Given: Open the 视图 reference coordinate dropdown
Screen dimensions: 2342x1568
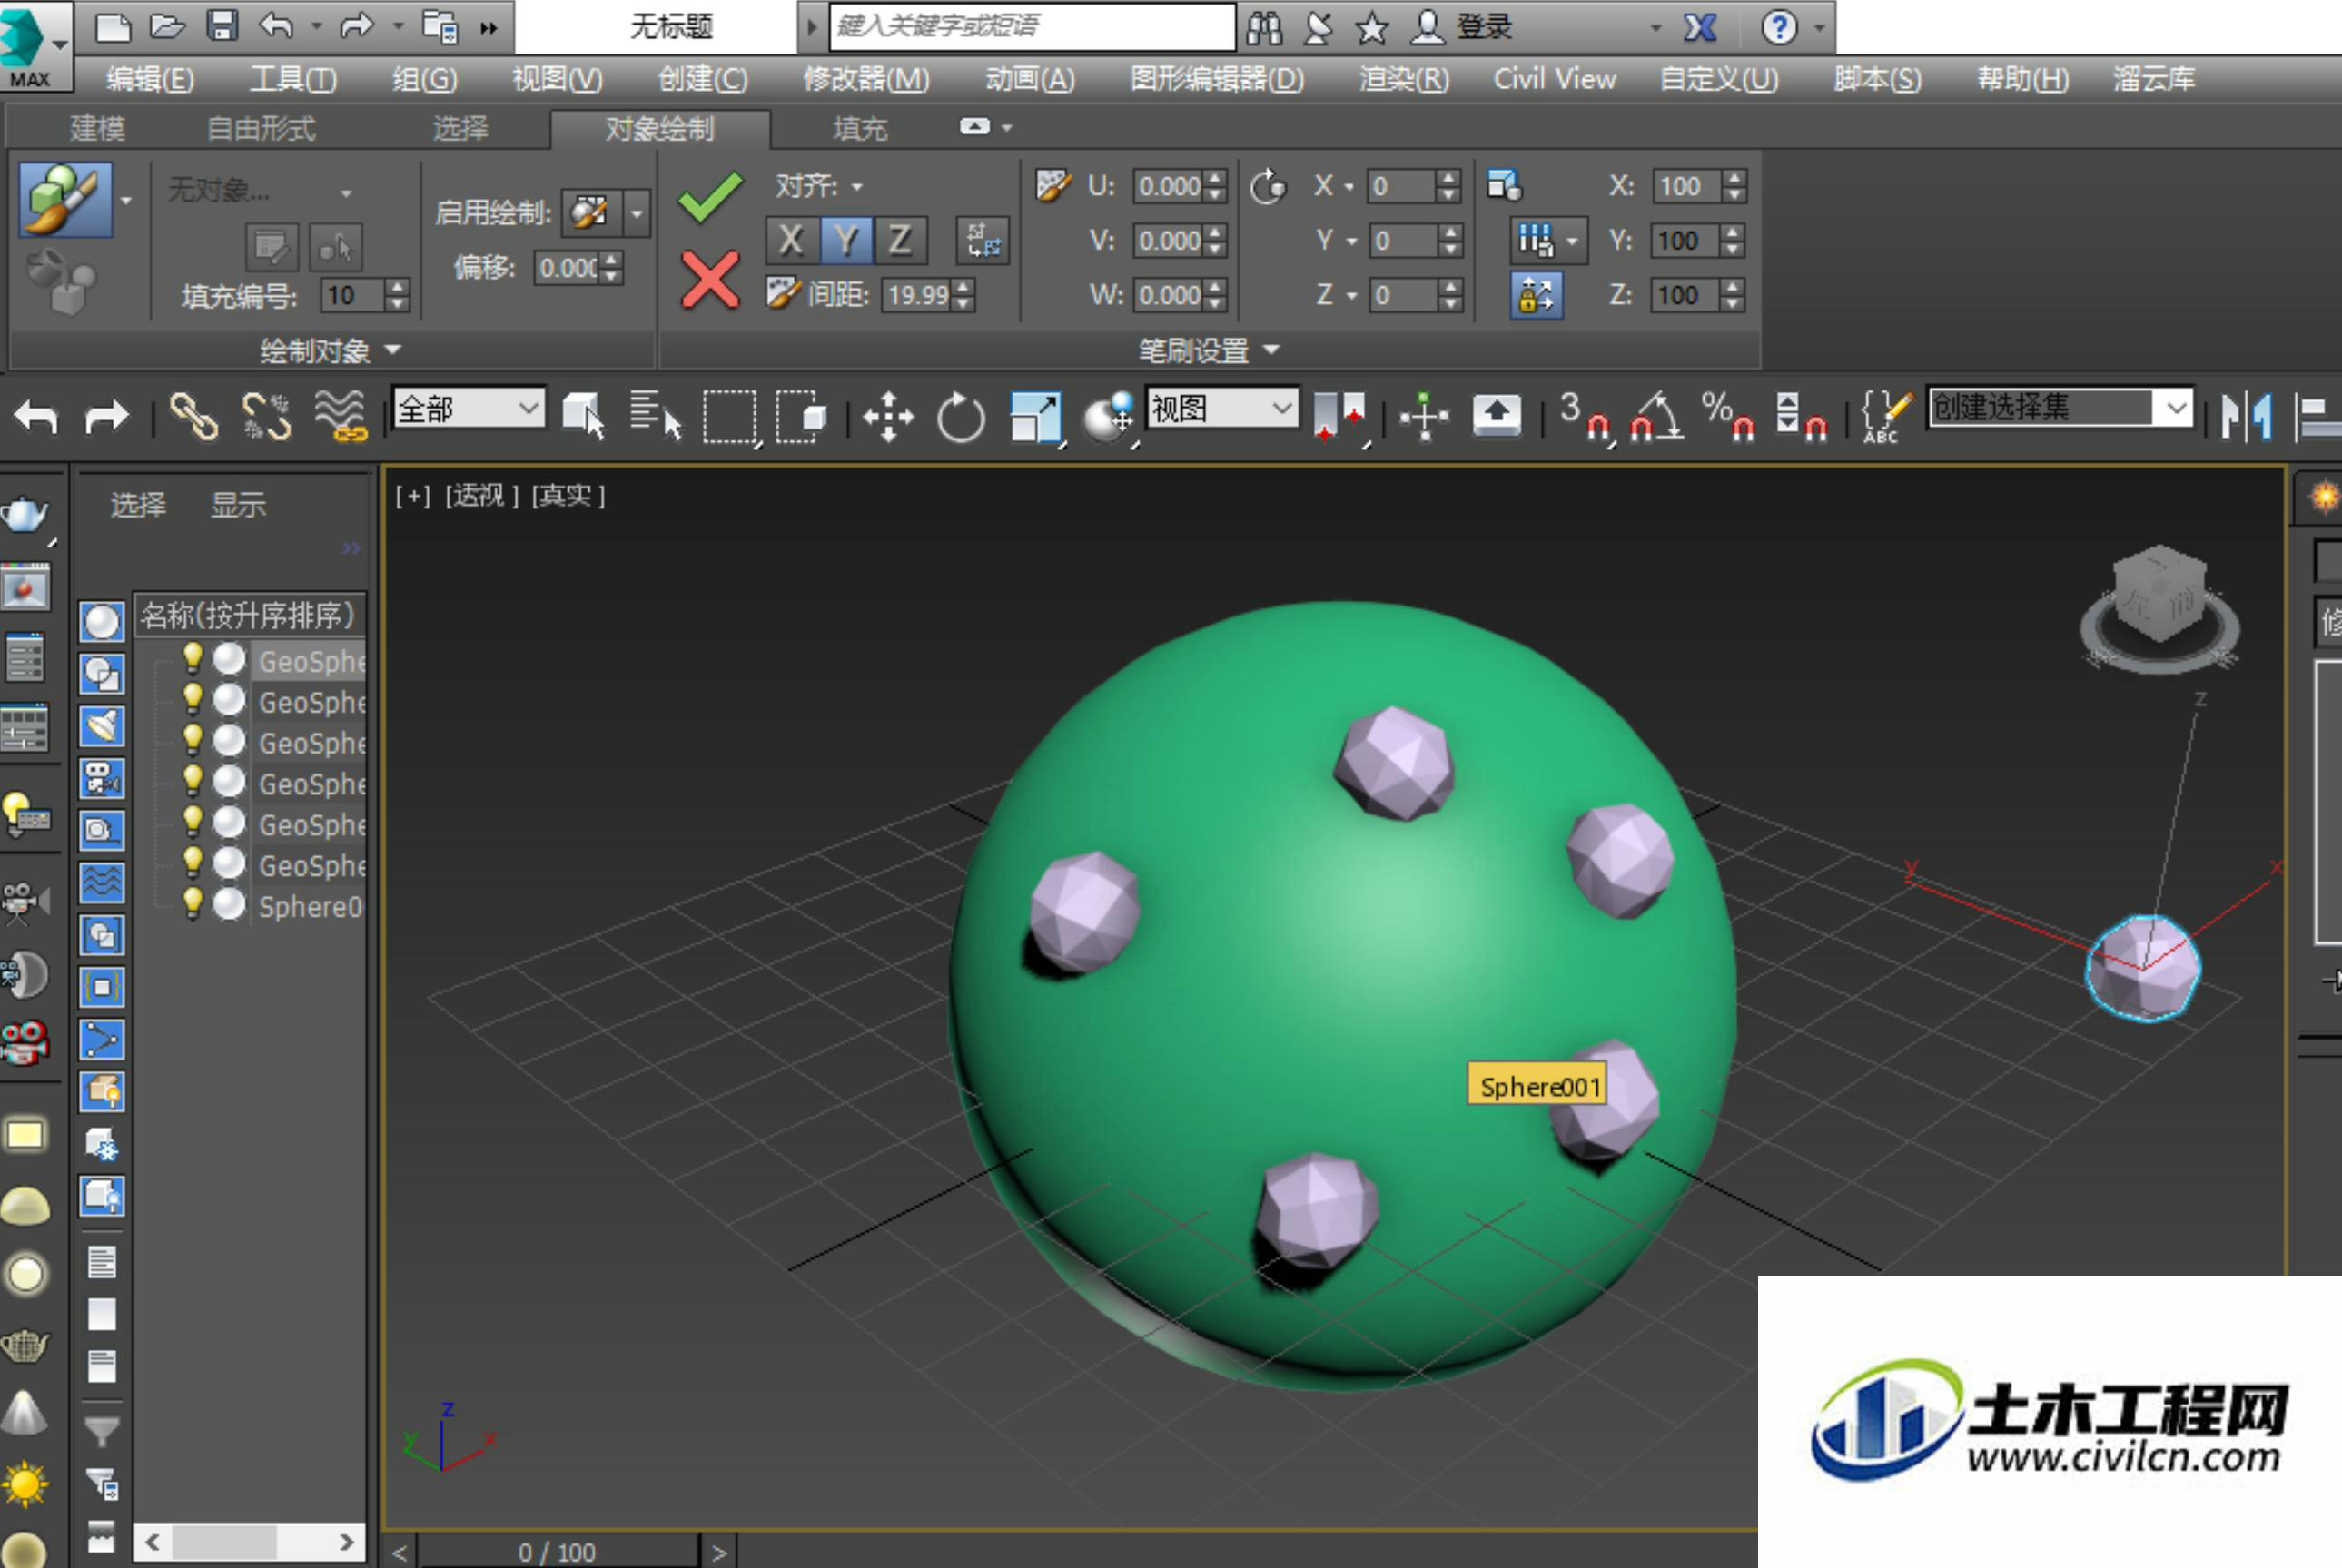Looking at the screenshot, I should click(x=1223, y=408).
